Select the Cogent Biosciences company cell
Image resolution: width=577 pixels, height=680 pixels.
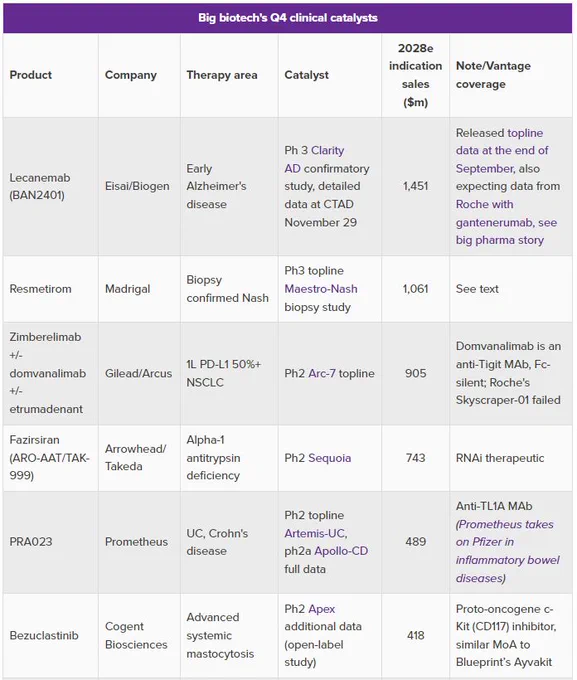[136, 635]
